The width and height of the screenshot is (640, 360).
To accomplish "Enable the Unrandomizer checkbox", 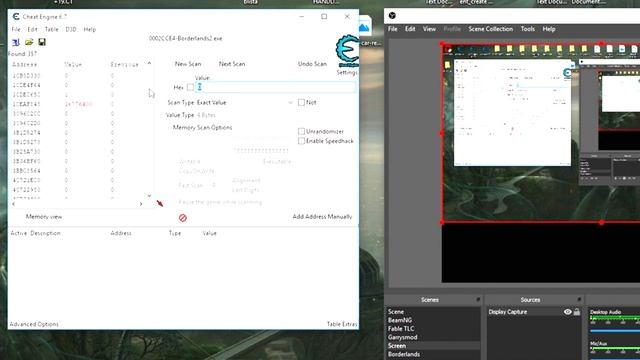I will 301,131.
